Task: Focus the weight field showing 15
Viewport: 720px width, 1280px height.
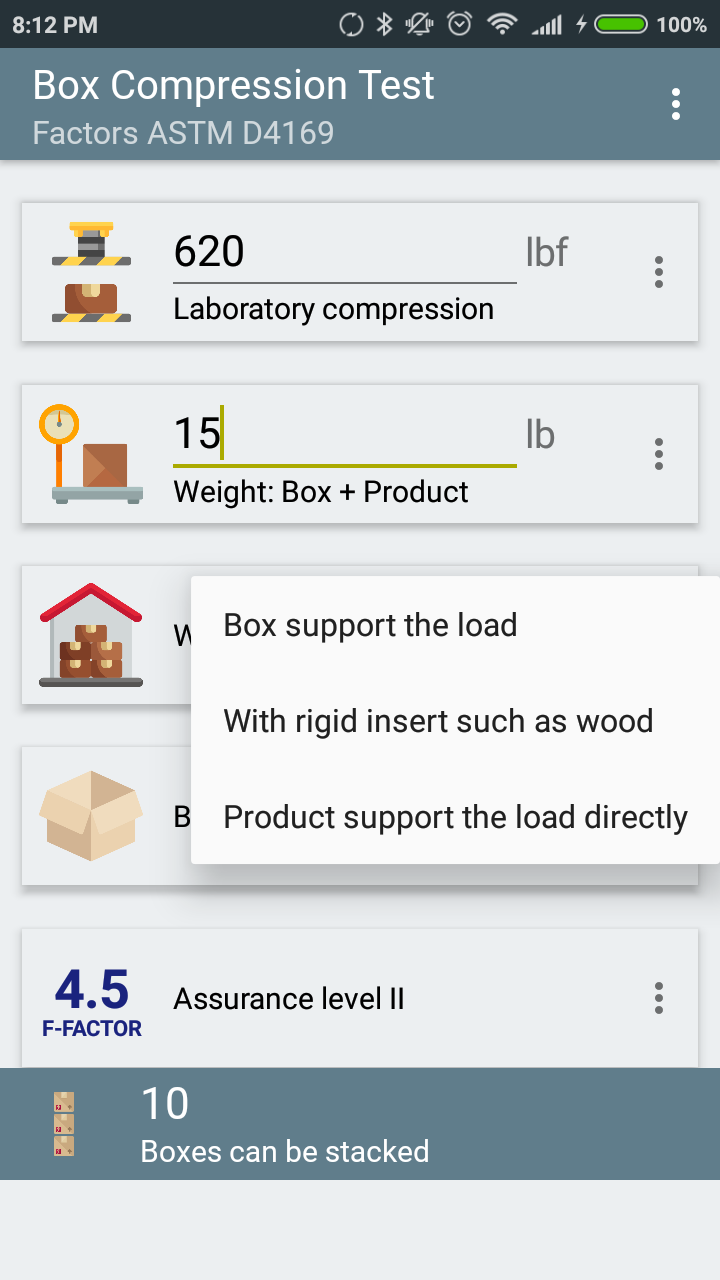Action: click(344, 435)
